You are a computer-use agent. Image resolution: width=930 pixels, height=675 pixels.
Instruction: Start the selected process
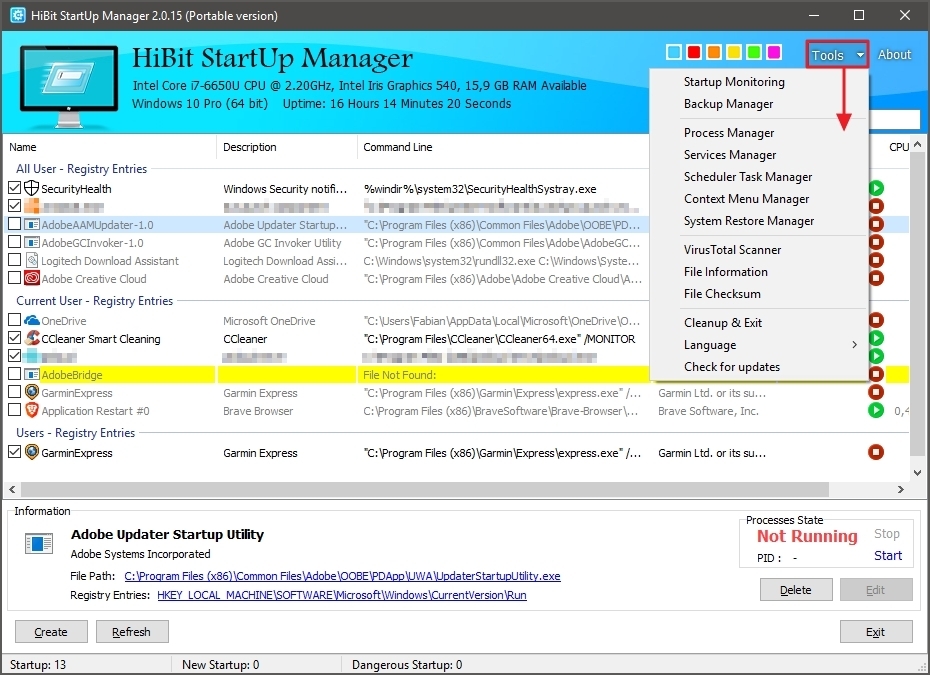[x=888, y=556]
